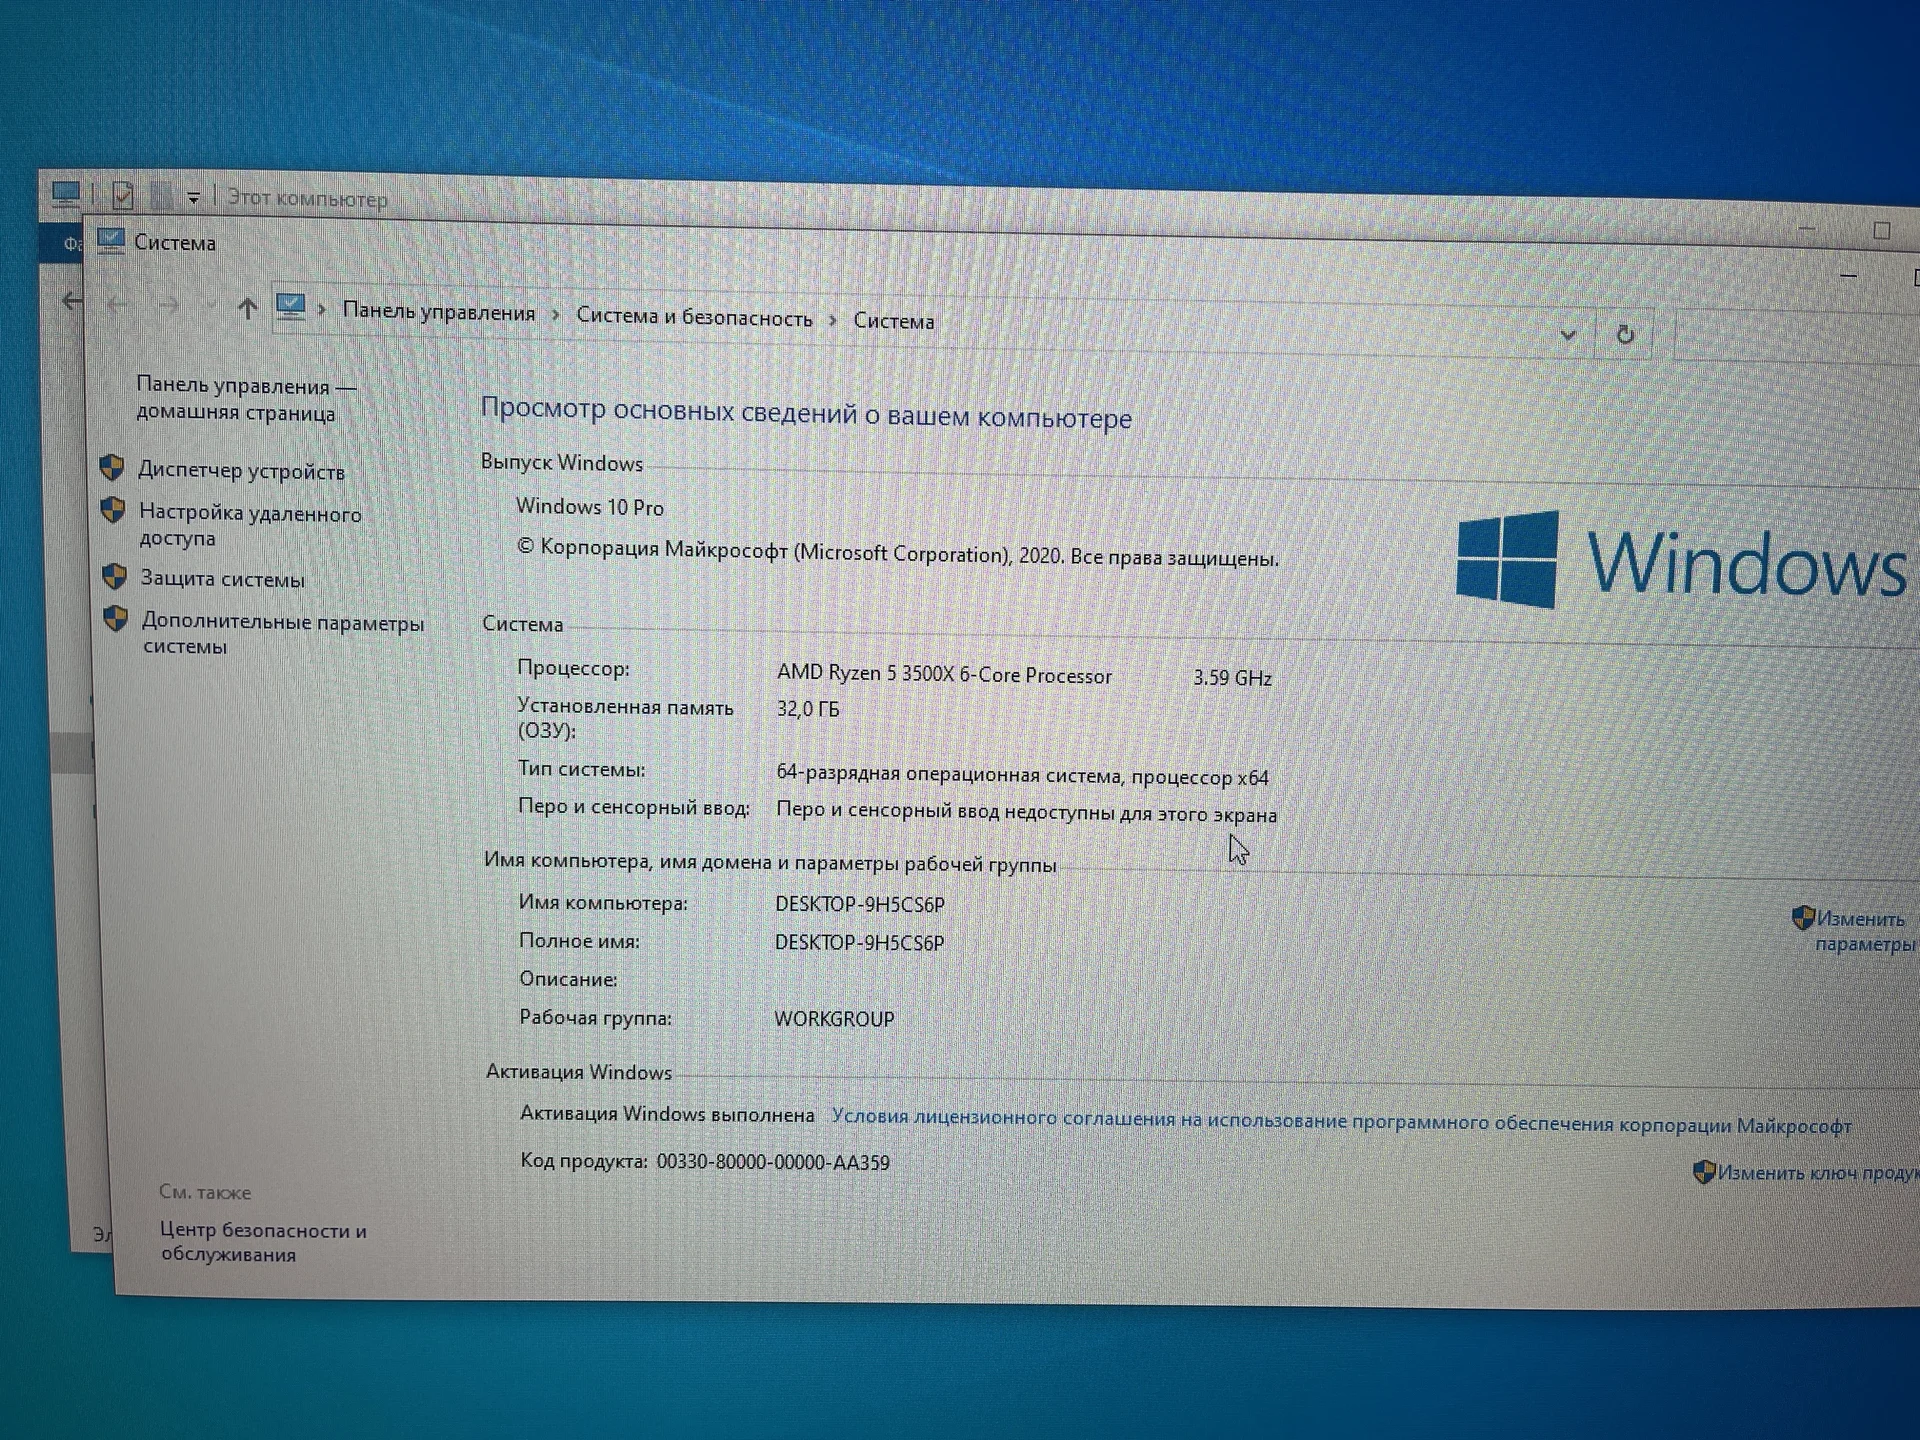Click the DESKTOP-9H5CS6P value next to Имя компьютера
The width and height of the screenshot is (1920, 1440).
(x=860, y=904)
